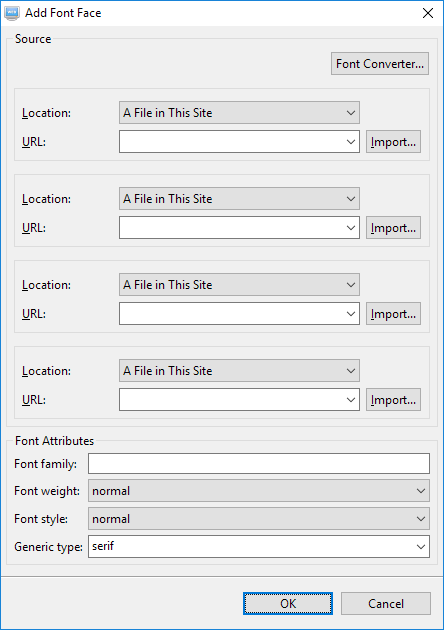
Task: Expand the second Location dropdown
Action: pos(239,198)
